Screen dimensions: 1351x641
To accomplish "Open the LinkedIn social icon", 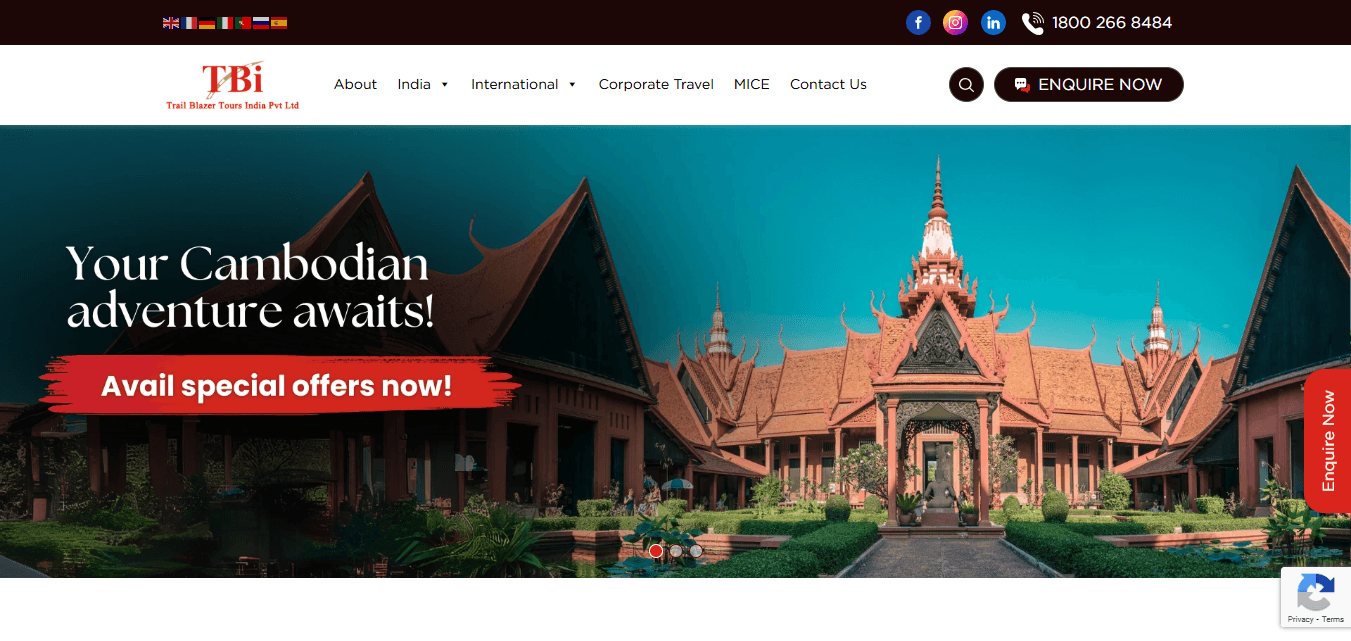I will coord(993,22).
